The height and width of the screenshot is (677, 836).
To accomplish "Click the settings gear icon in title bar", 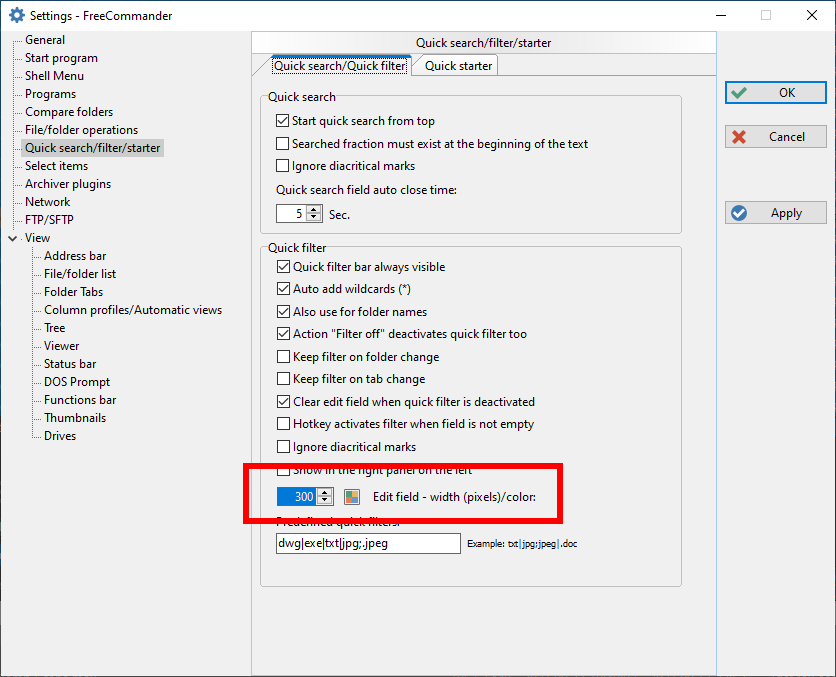I will coord(16,15).
